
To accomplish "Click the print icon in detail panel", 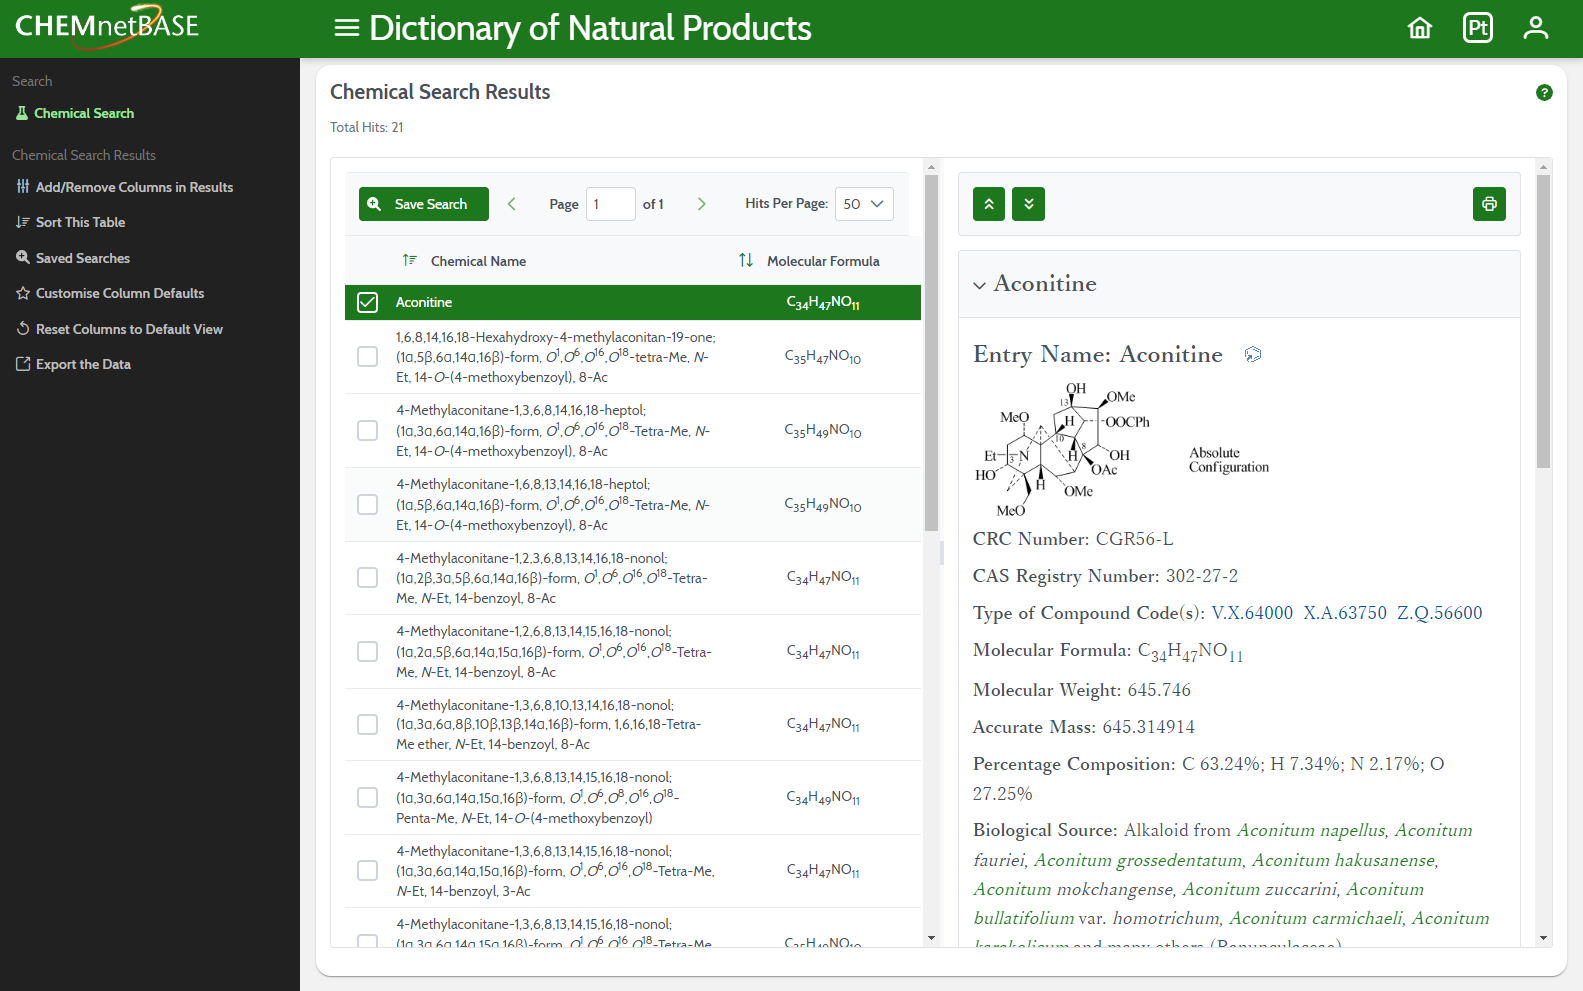I will point(1489,204).
